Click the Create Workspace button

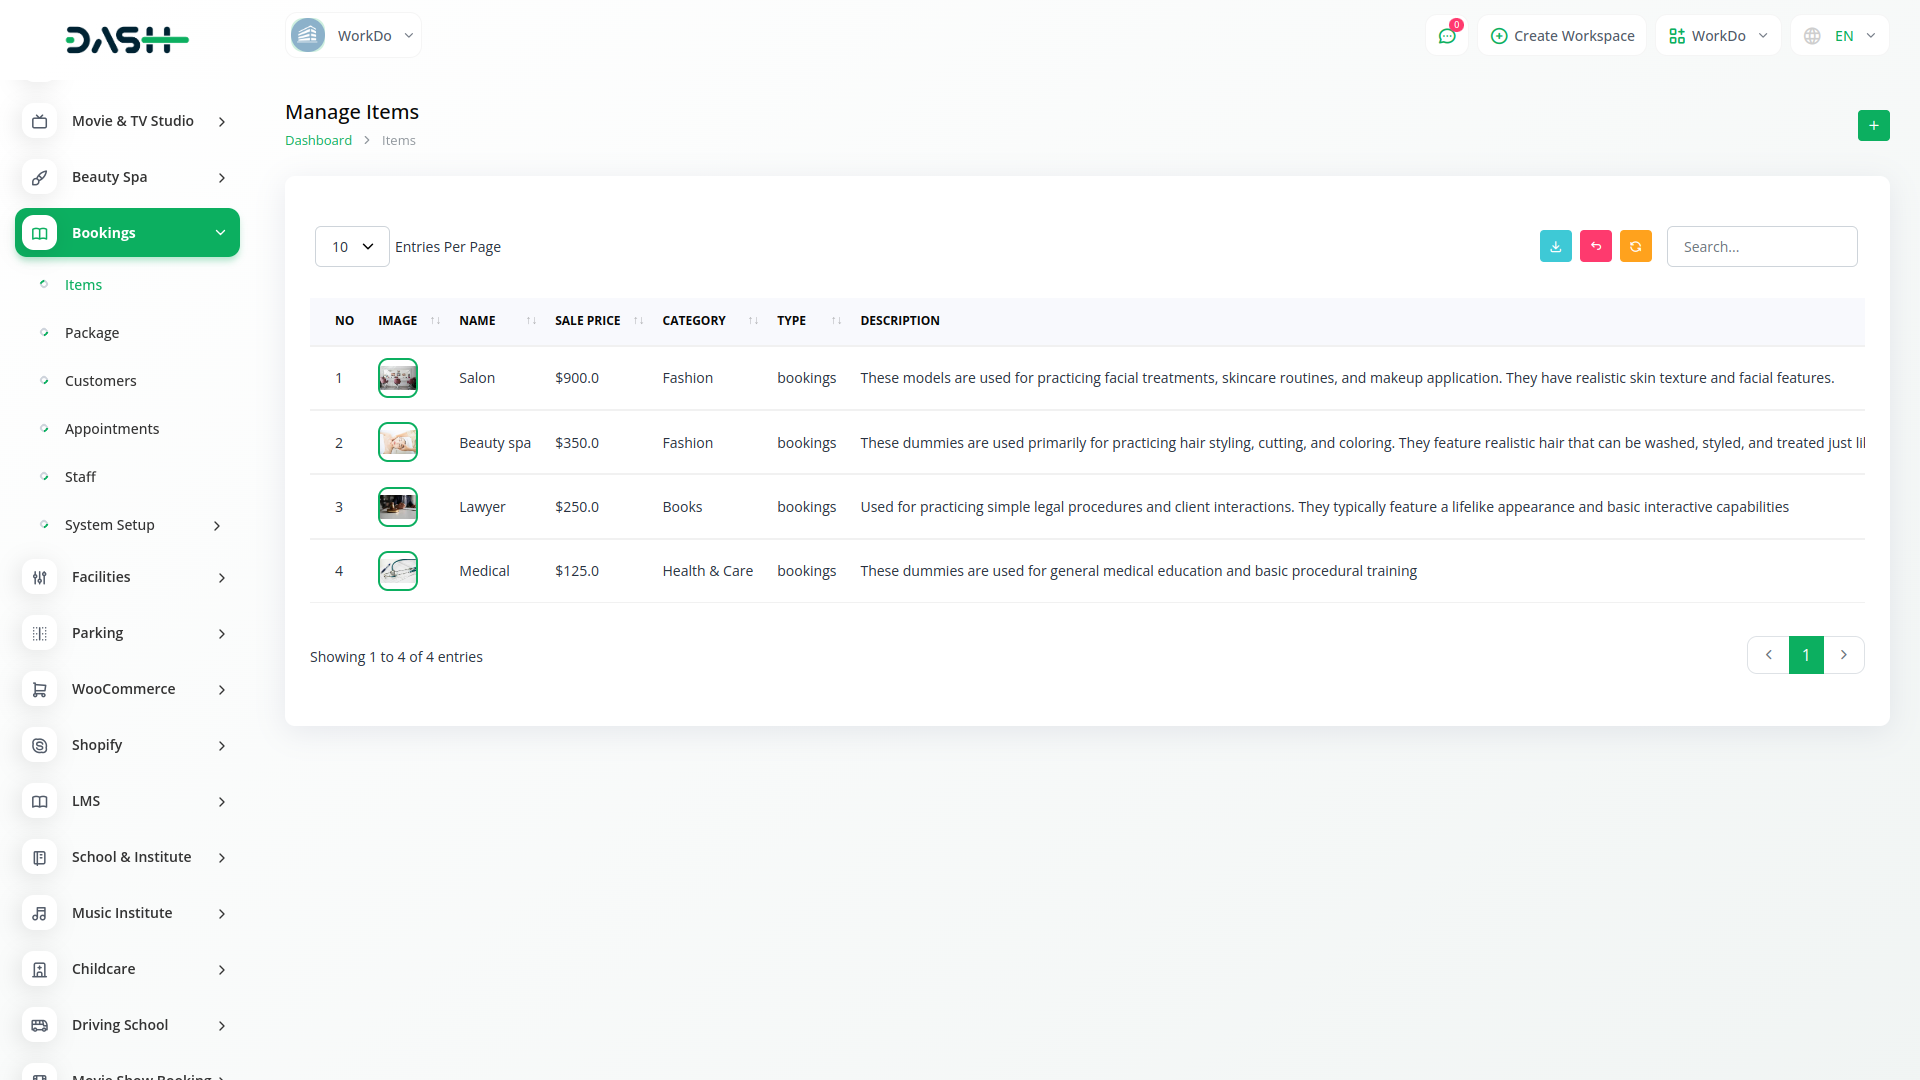1562,36
